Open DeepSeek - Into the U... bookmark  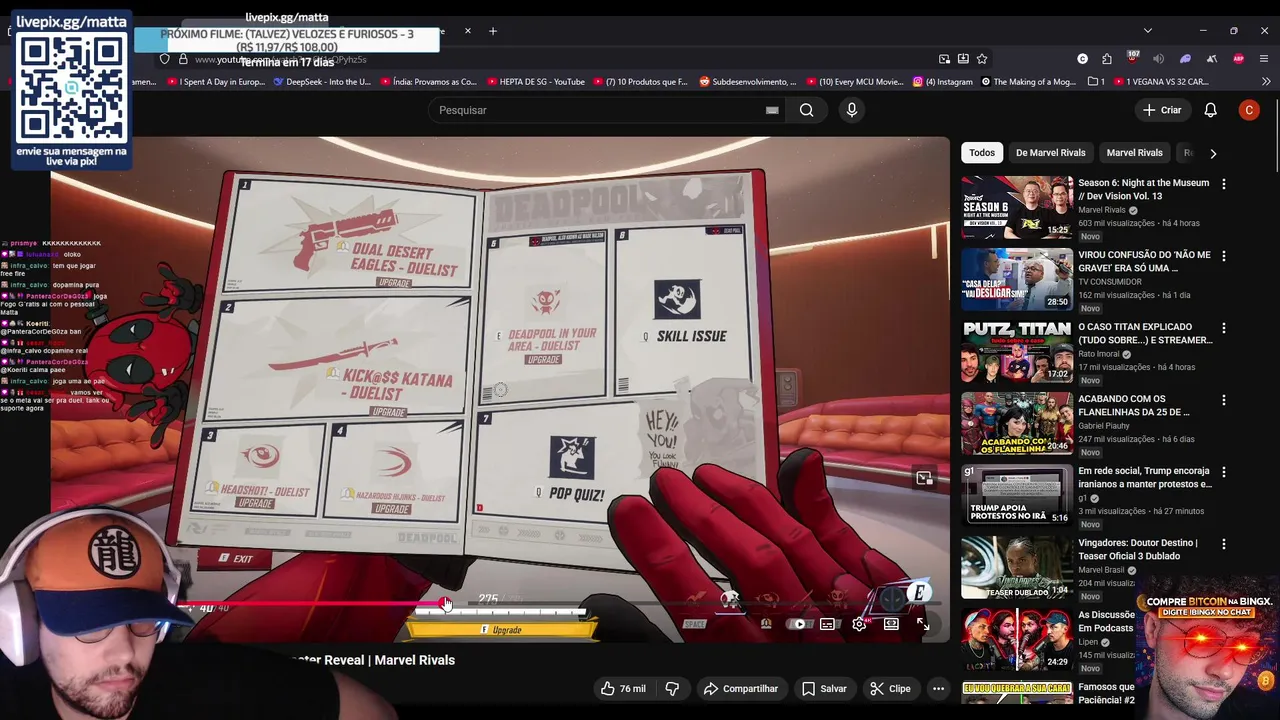[x=322, y=82]
